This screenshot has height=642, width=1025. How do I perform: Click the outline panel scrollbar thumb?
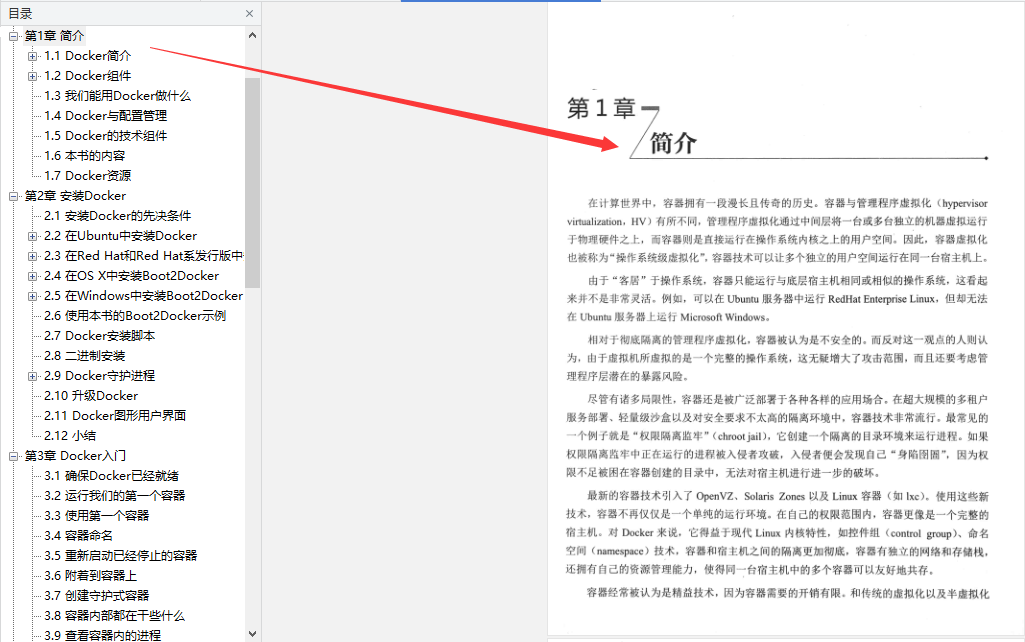[x=252, y=183]
